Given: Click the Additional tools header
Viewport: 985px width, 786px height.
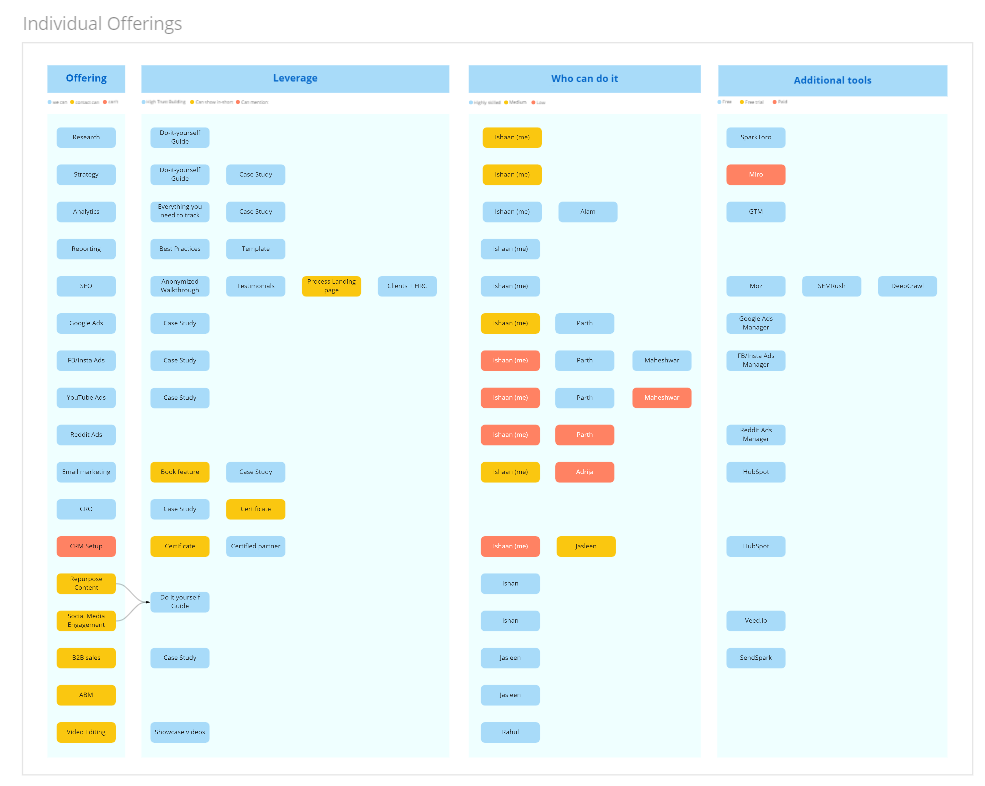Looking at the screenshot, I should pyautogui.click(x=832, y=80).
